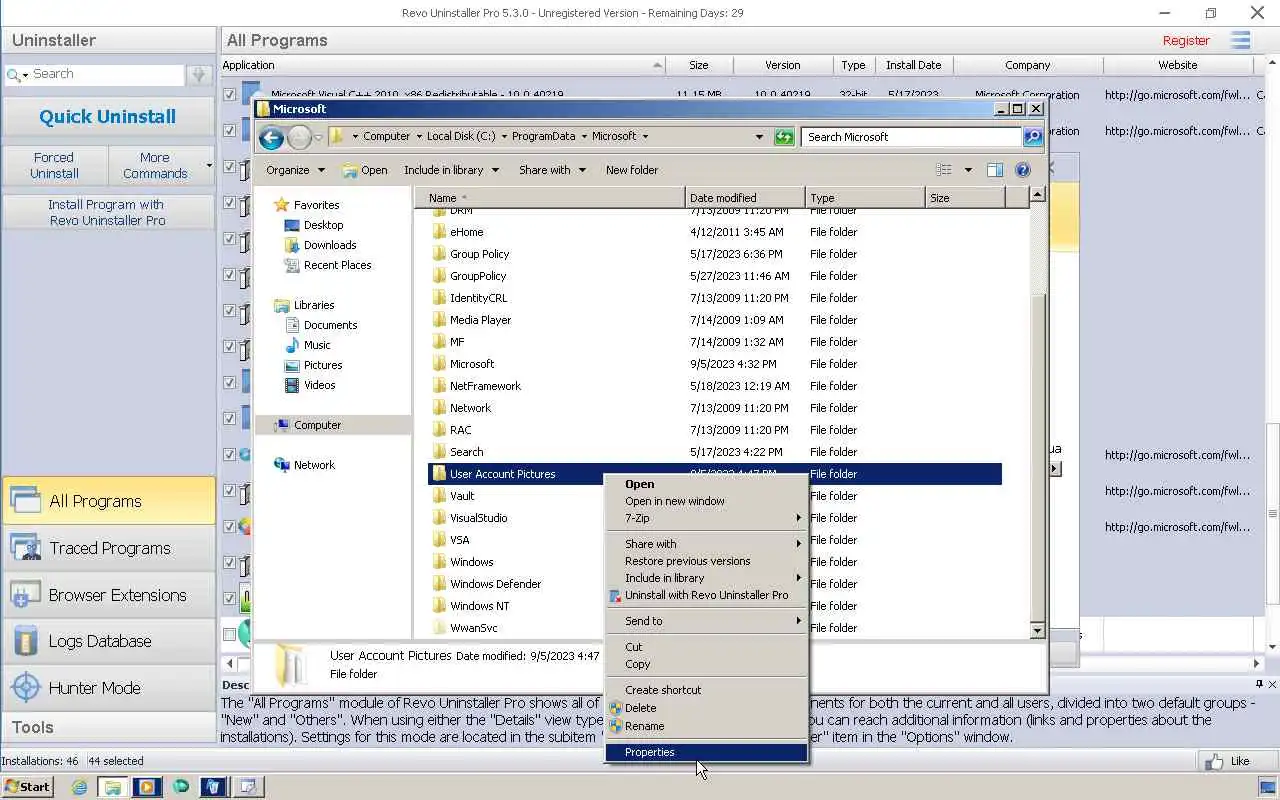The width and height of the screenshot is (1280, 800).
Task: Expand the breadcrumb arrow after Local Disk (C:)
Action: pos(503,137)
